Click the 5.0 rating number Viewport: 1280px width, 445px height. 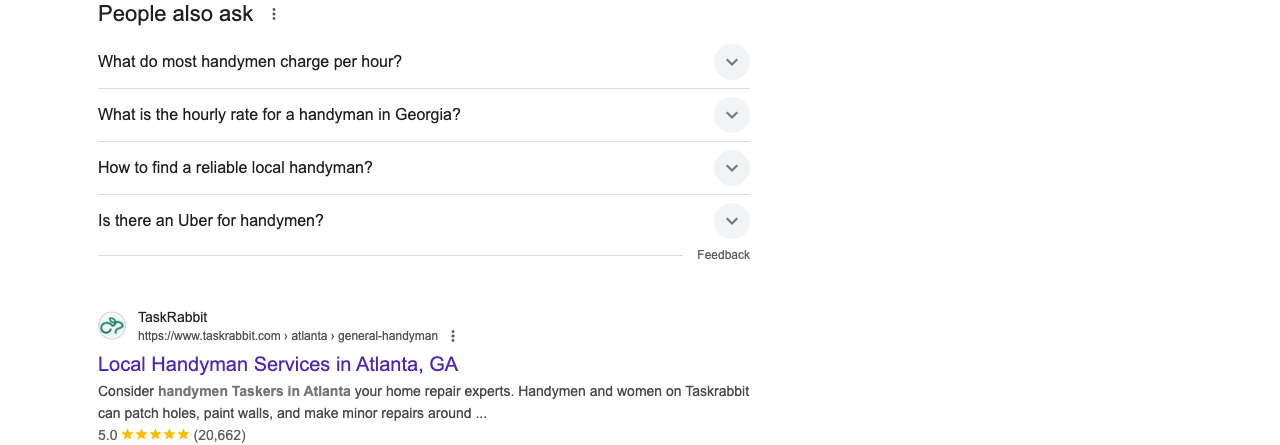[x=108, y=435]
